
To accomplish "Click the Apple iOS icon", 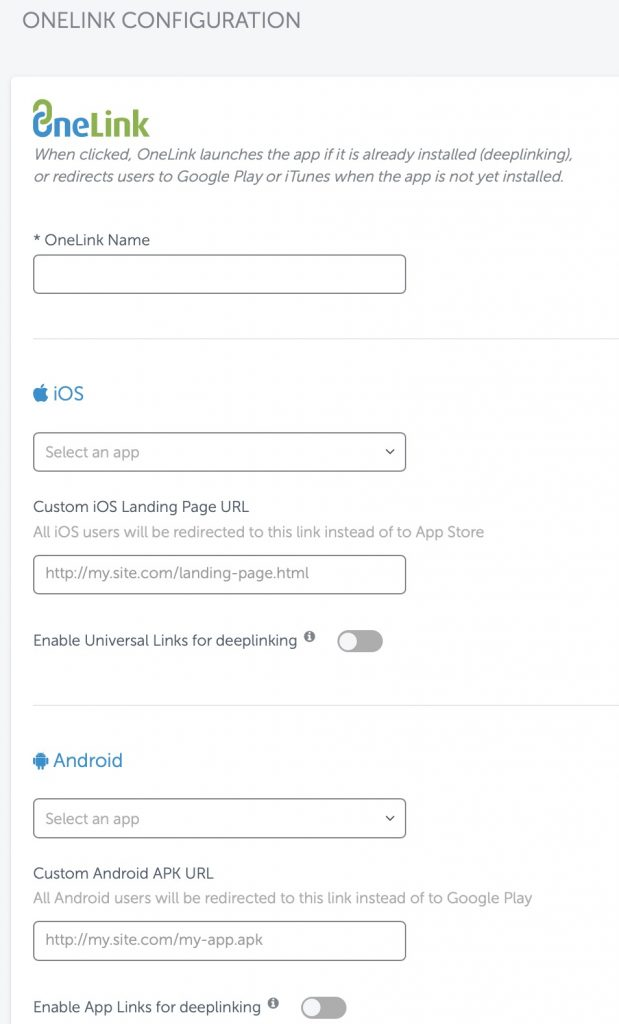I will (x=40, y=393).
